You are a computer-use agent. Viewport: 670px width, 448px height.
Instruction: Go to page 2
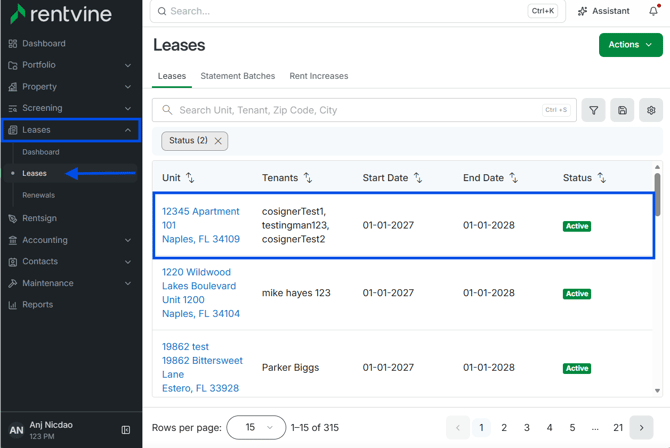point(504,427)
